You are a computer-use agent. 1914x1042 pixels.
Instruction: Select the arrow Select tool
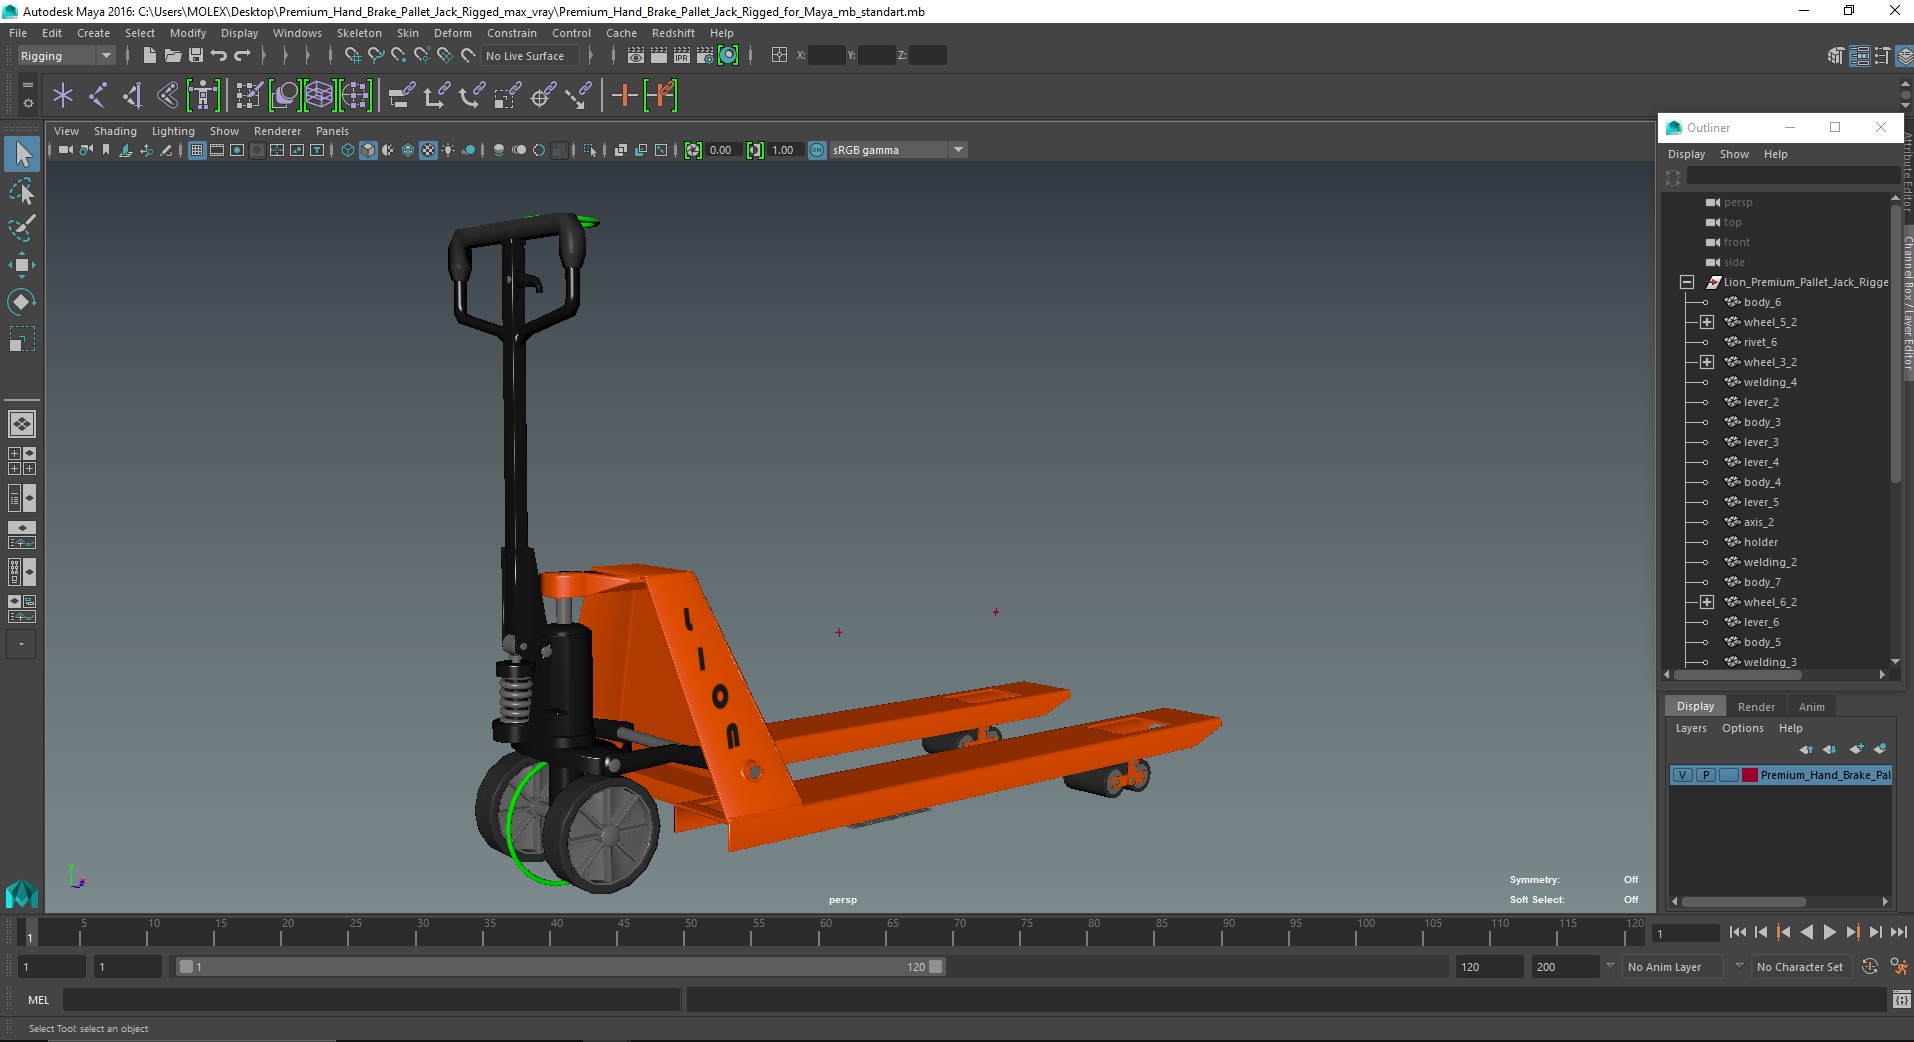pyautogui.click(x=22, y=154)
